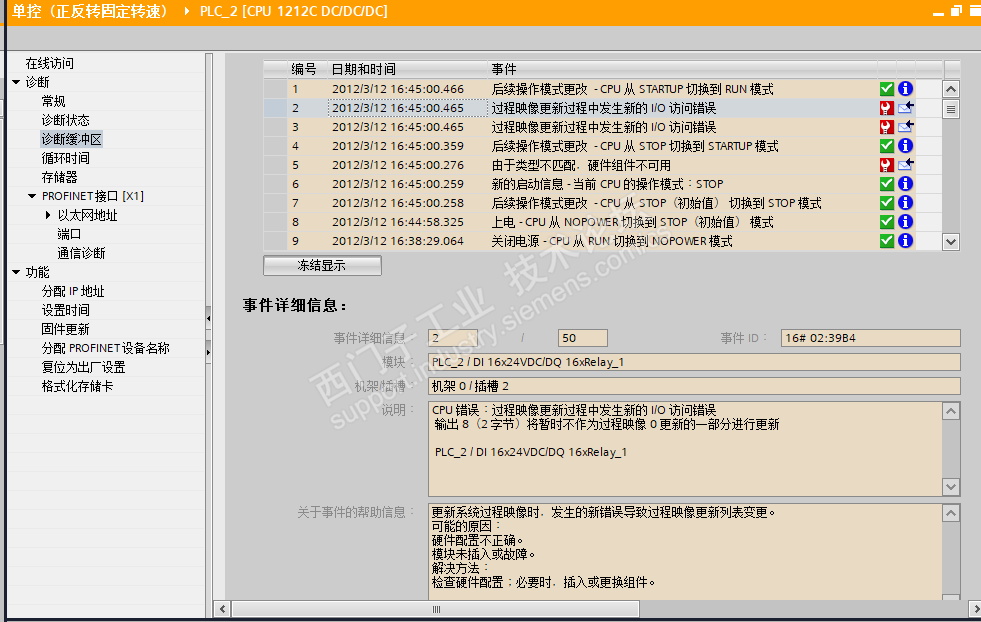The image size is (981, 622).
Task: Select 常规 under 诊断
Action: (53, 101)
